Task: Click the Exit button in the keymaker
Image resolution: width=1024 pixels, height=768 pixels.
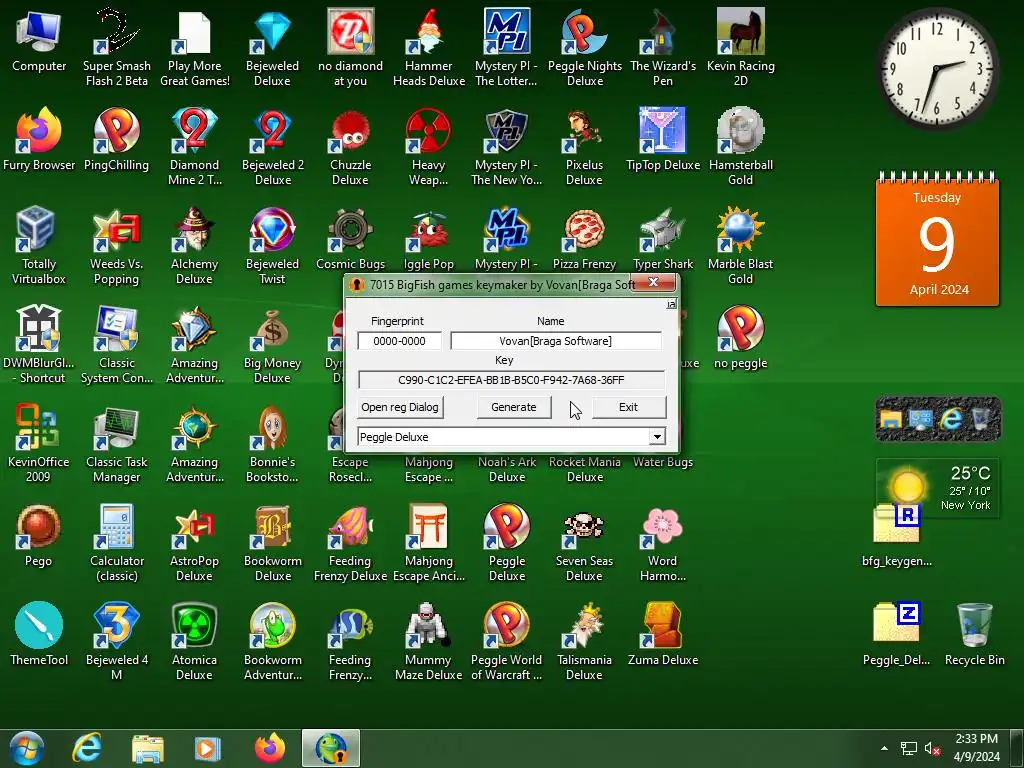Action: click(x=628, y=407)
